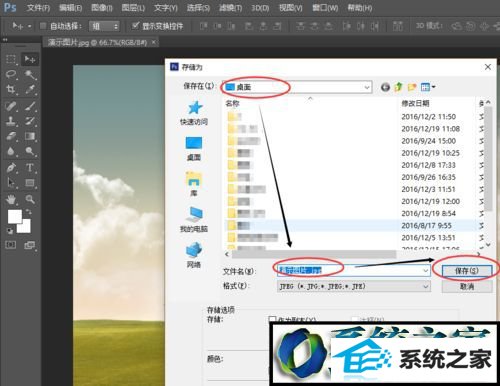
Task: Select the Dodge tool
Action: coord(30,151)
